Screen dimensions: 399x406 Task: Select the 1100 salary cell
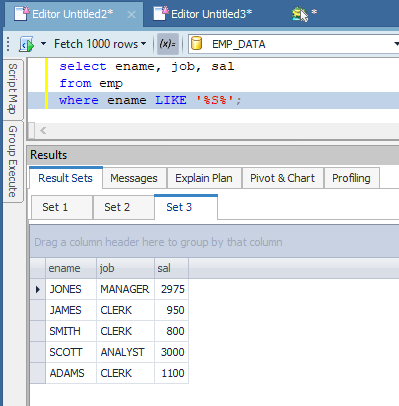tap(171, 373)
